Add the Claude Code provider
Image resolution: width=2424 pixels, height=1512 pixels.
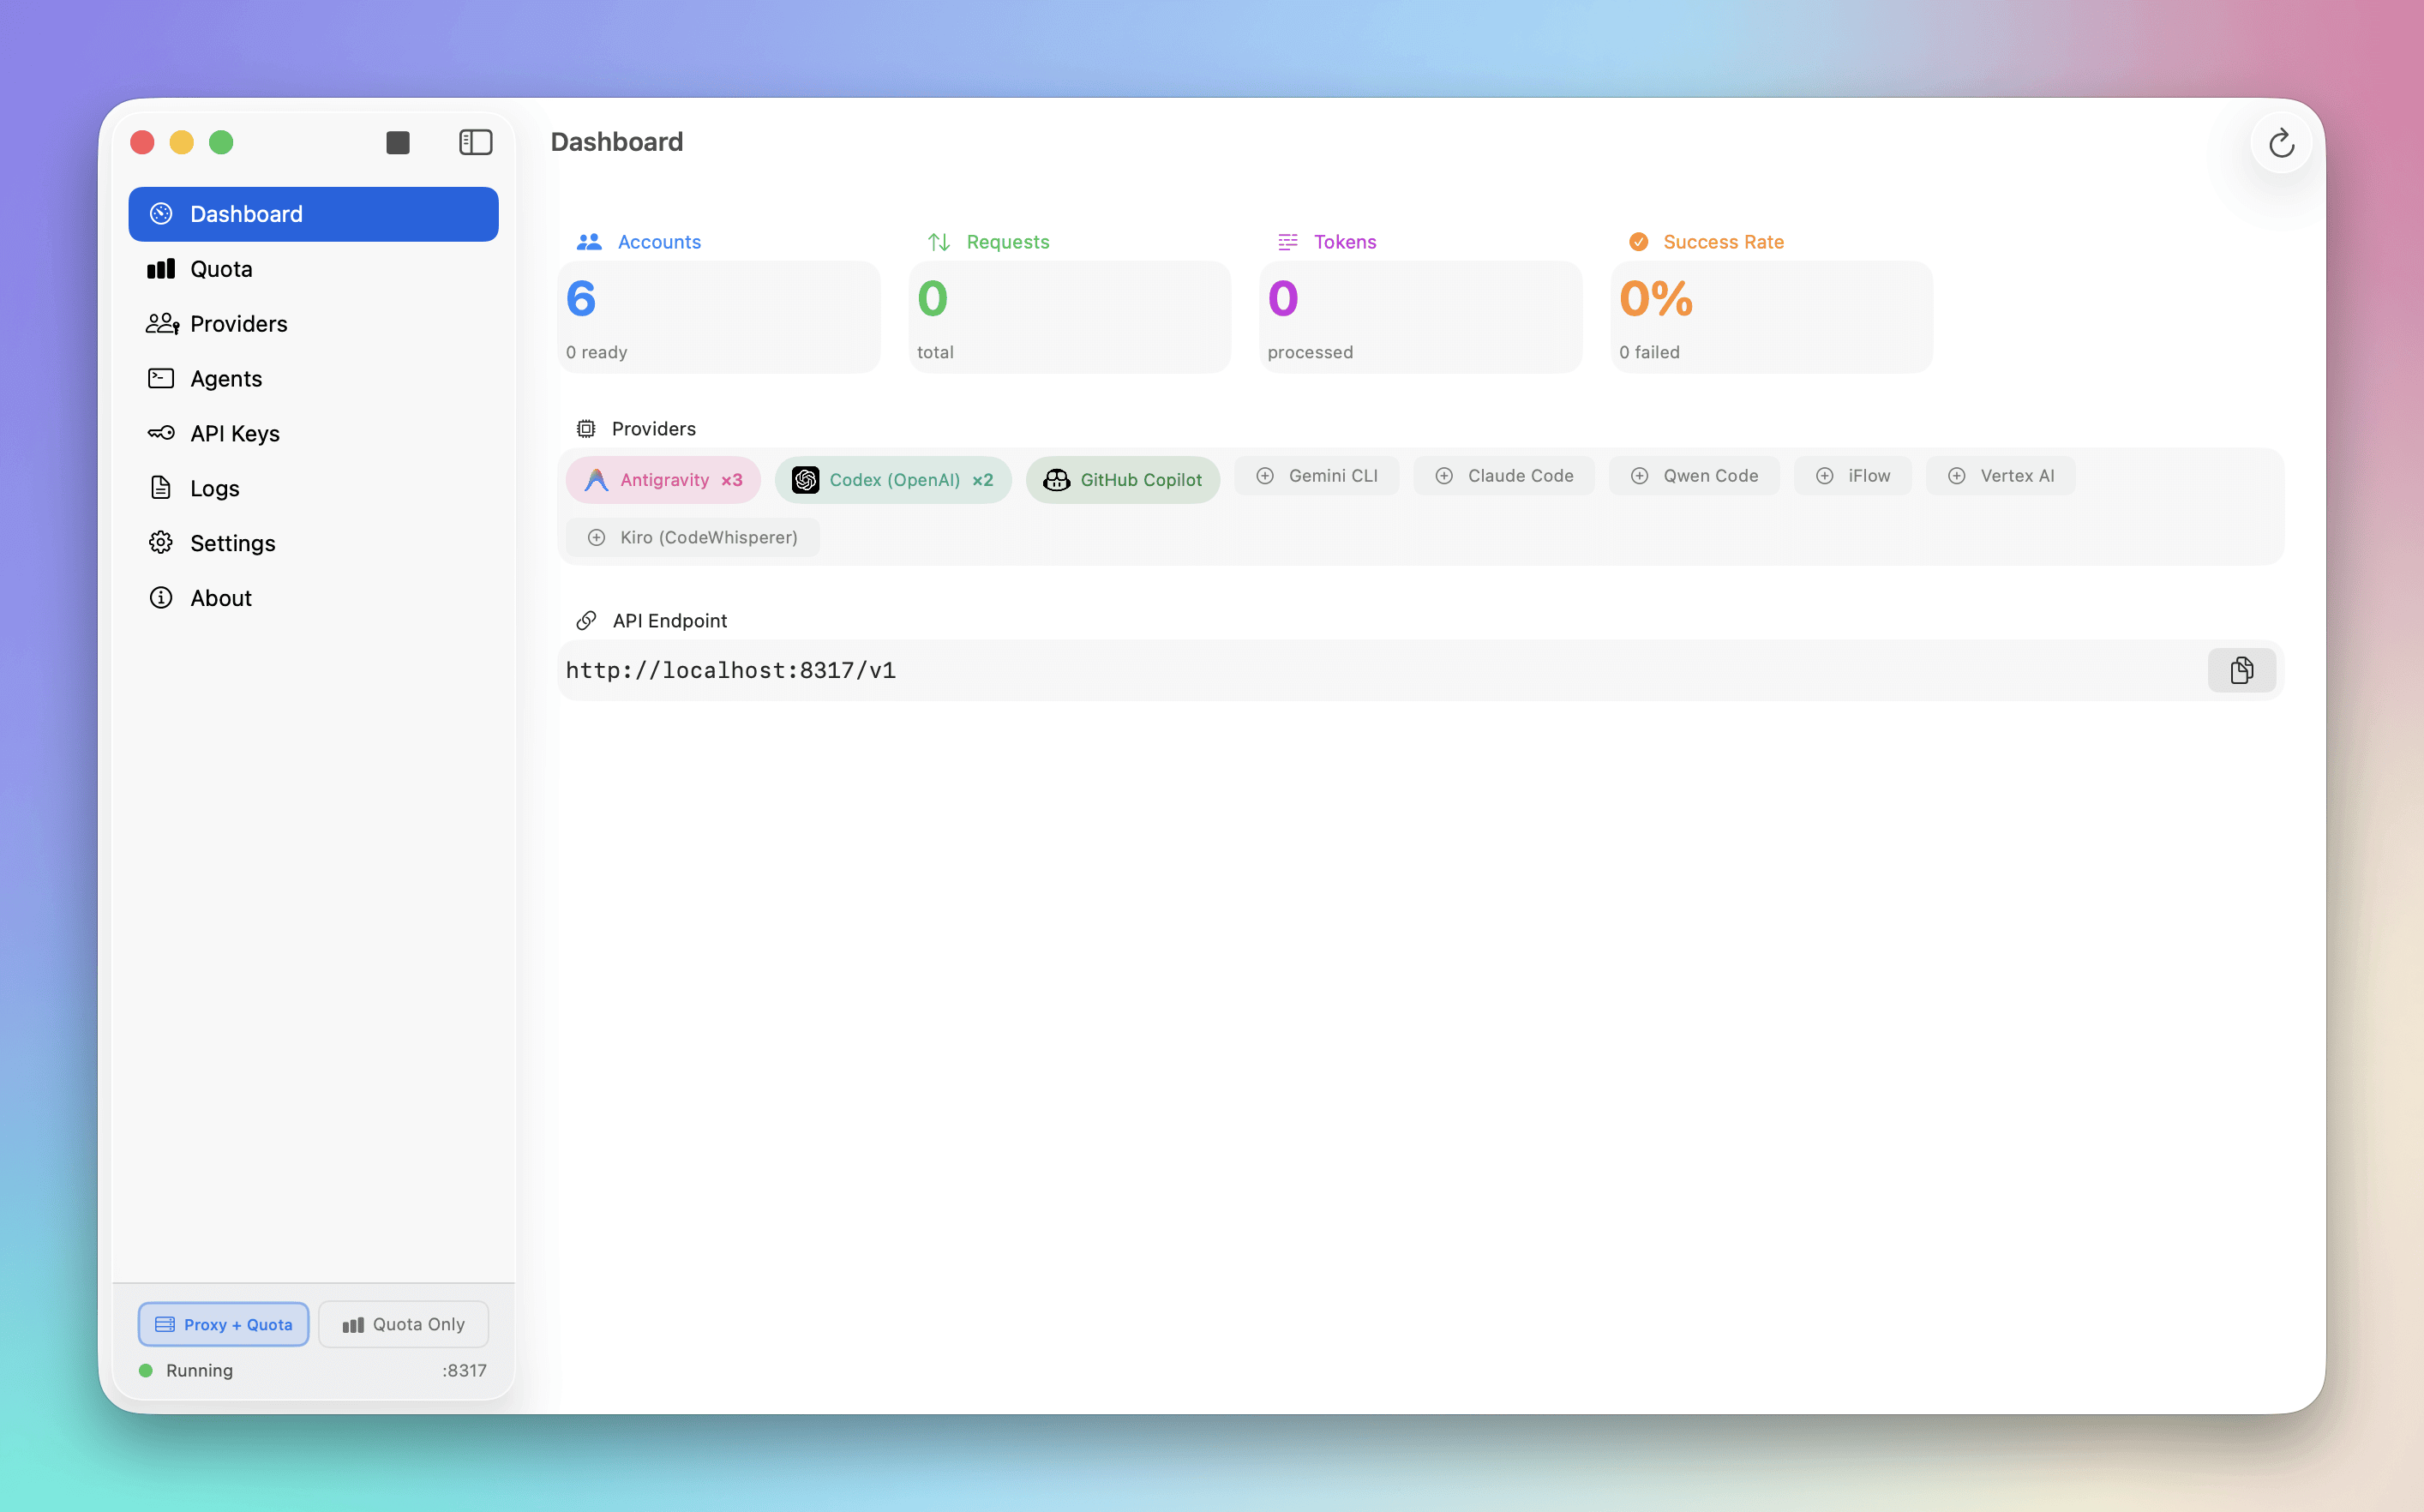(1503, 476)
